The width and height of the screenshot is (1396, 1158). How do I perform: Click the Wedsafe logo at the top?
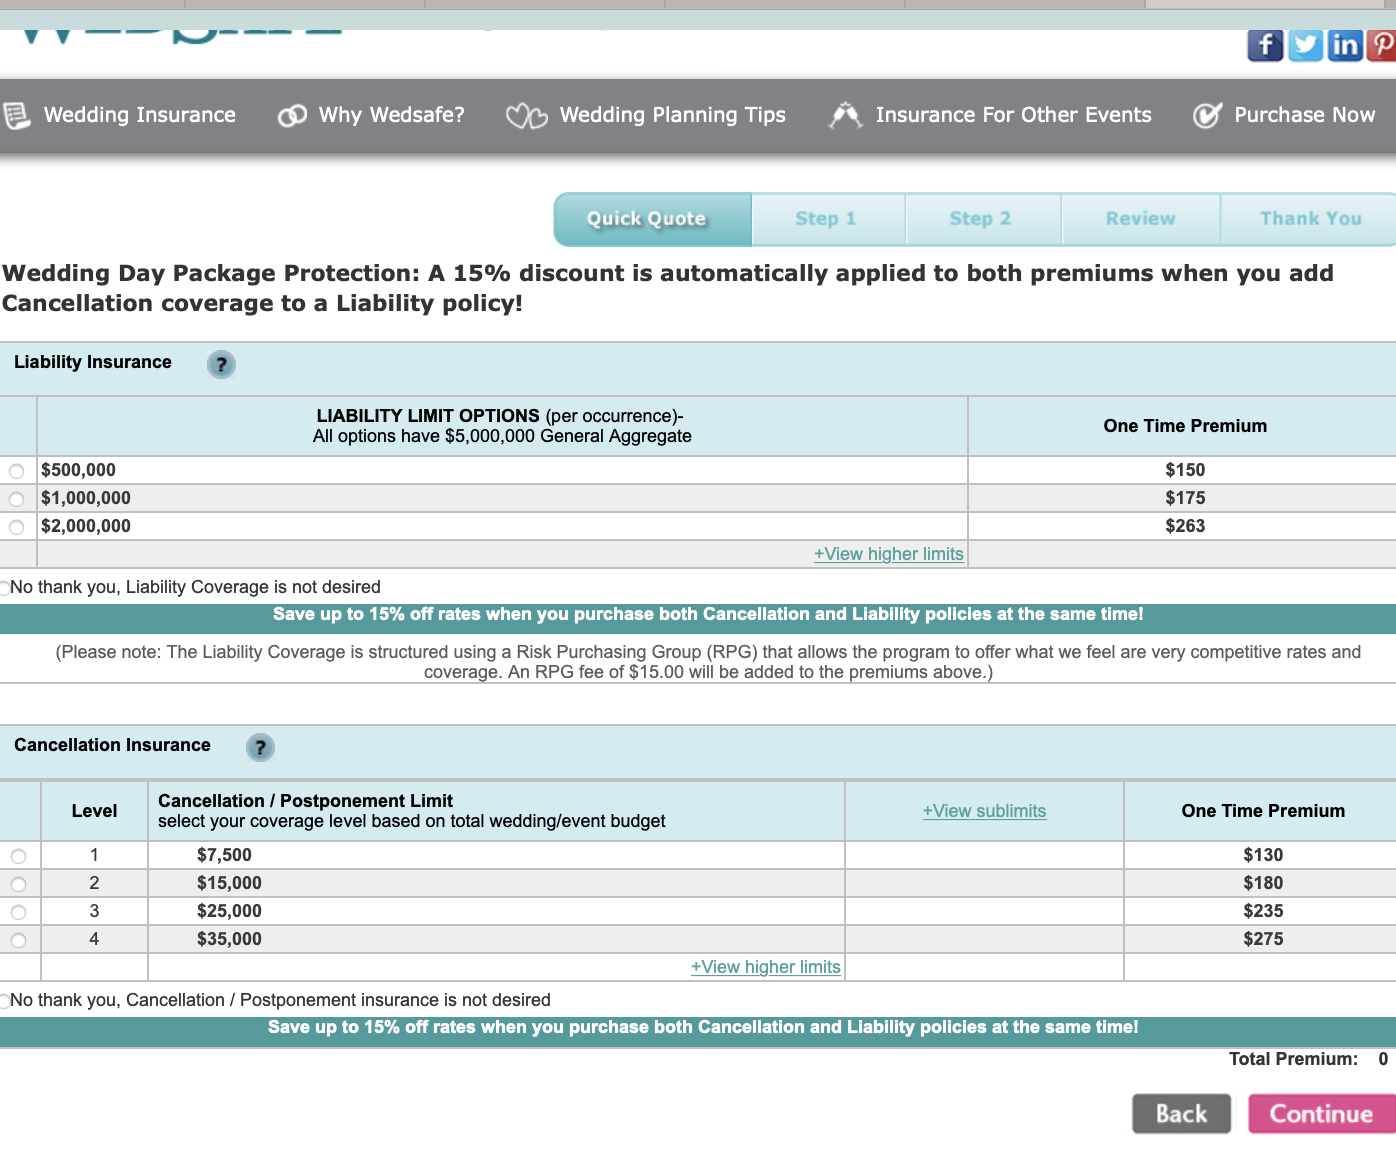(180, 37)
